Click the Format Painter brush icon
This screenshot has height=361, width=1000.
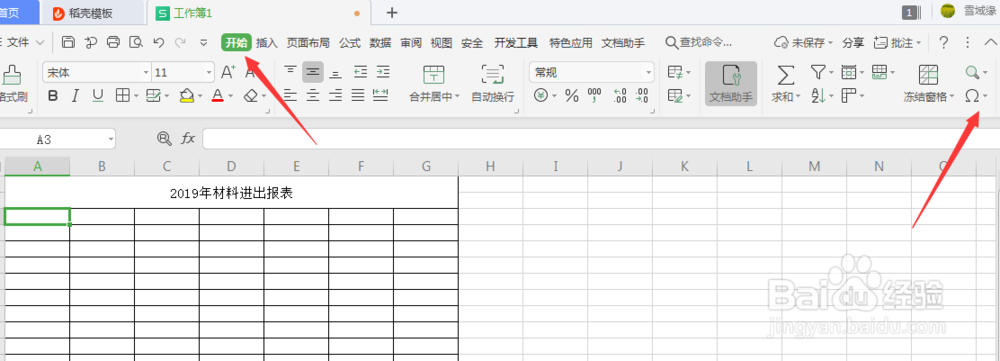[11, 75]
